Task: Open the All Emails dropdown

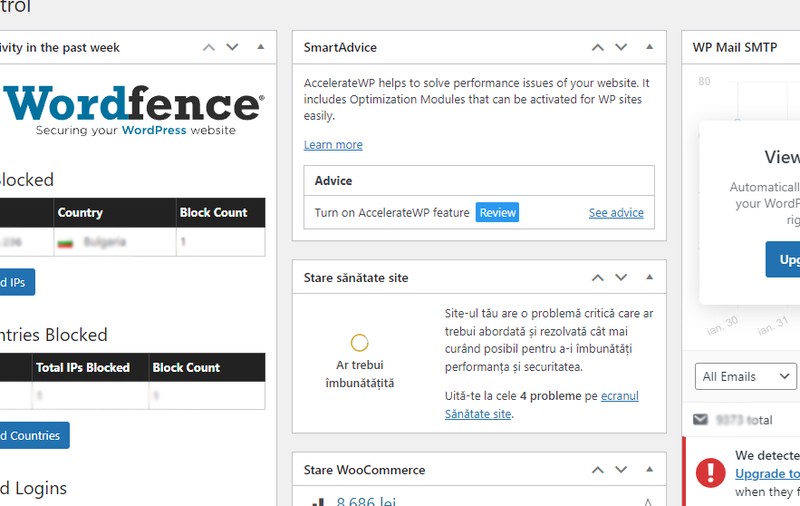Action: point(745,376)
